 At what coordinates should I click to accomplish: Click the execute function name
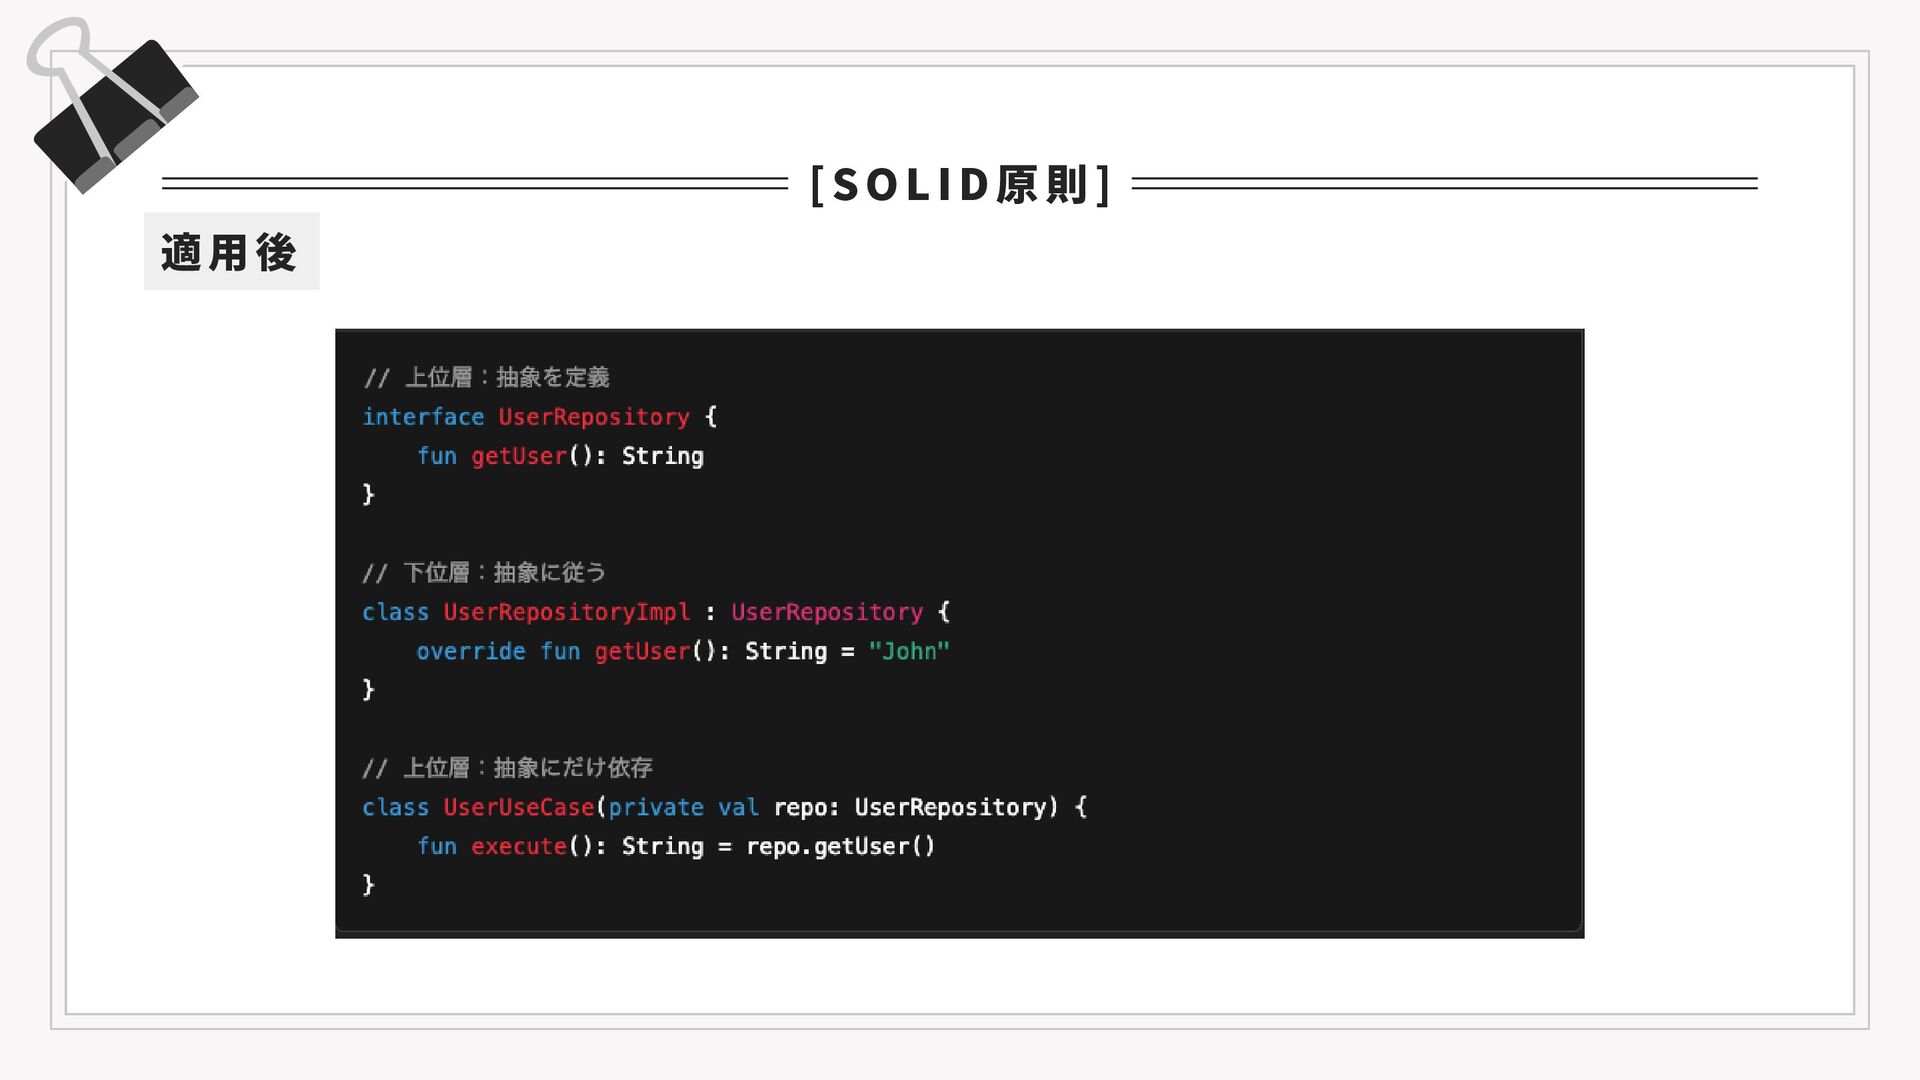click(519, 846)
